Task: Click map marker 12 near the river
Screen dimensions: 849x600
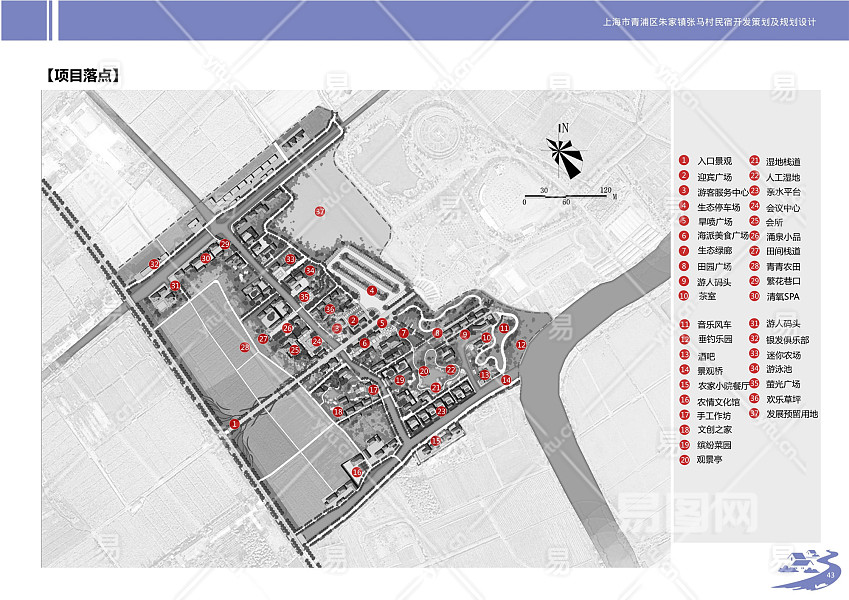Action: point(521,345)
